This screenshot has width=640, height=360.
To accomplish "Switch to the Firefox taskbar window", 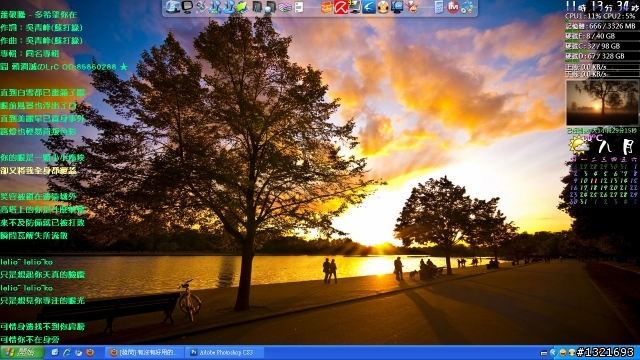I will coord(144,353).
